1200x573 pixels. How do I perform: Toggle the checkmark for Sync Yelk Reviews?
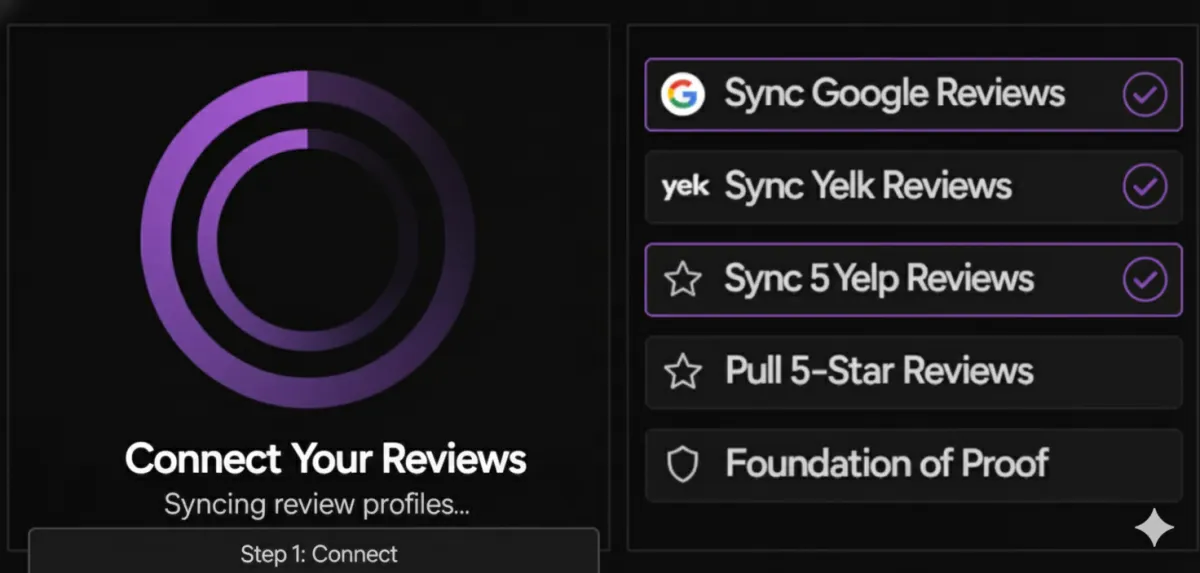[x=1144, y=187]
